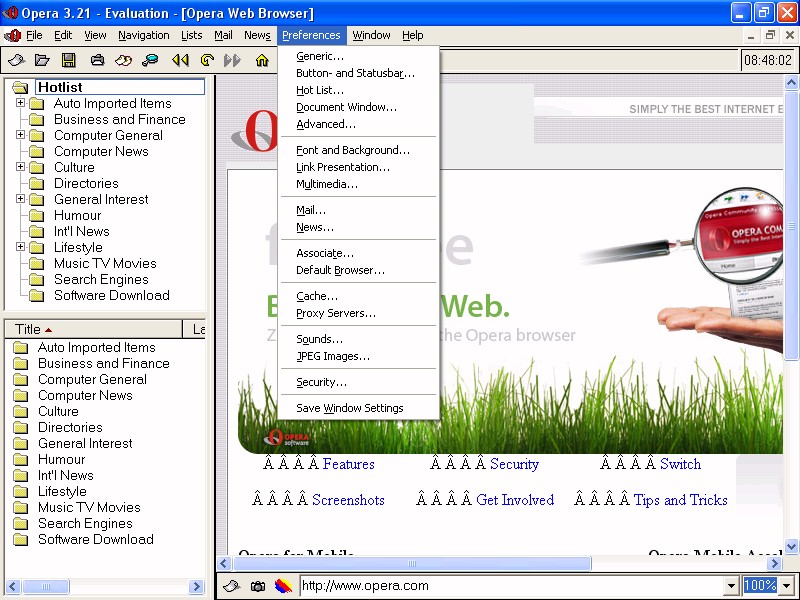Expand the Computer General tree node
Viewport: 800px width, 600px height.
click(x=20, y=135)
